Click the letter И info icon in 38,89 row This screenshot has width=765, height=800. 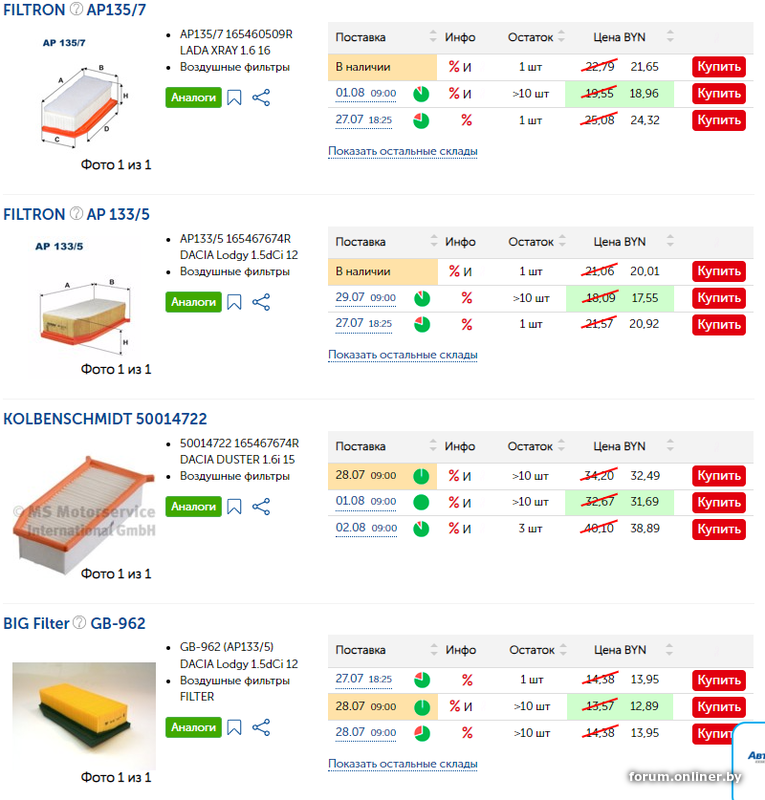[467, 528]
